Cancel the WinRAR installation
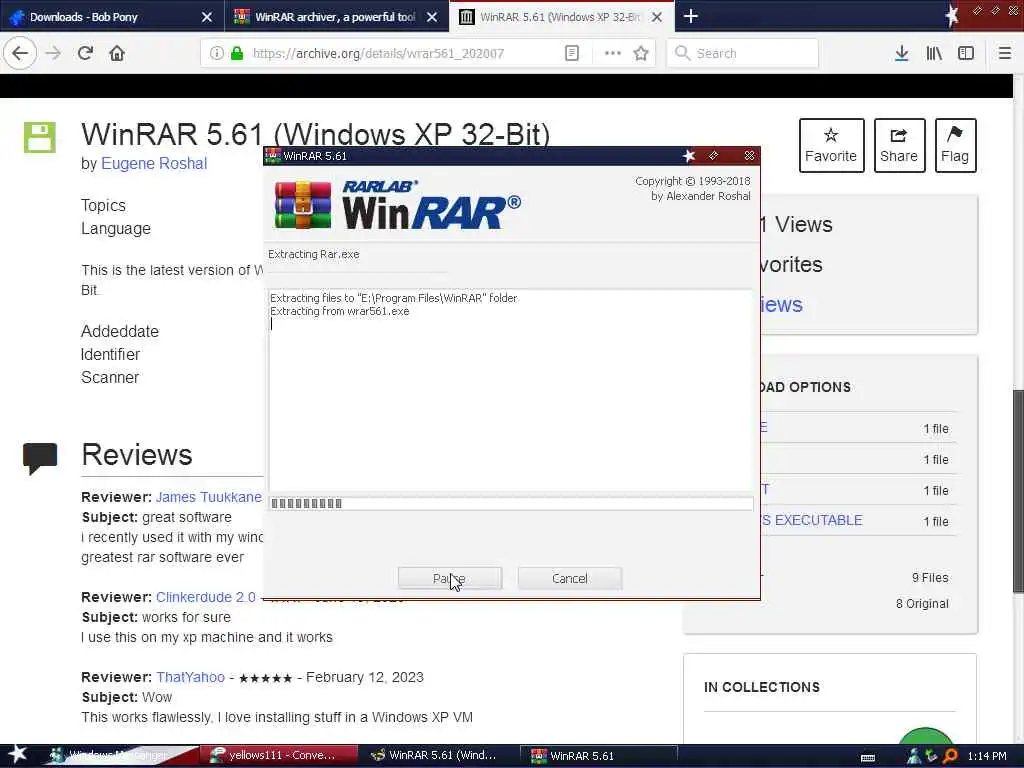The height and width of the screenshot is (768, 1024). pos(570,578)
